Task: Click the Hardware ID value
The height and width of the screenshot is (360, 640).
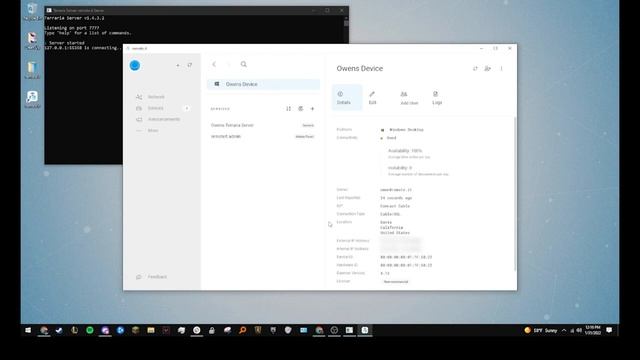Action: 406,265
